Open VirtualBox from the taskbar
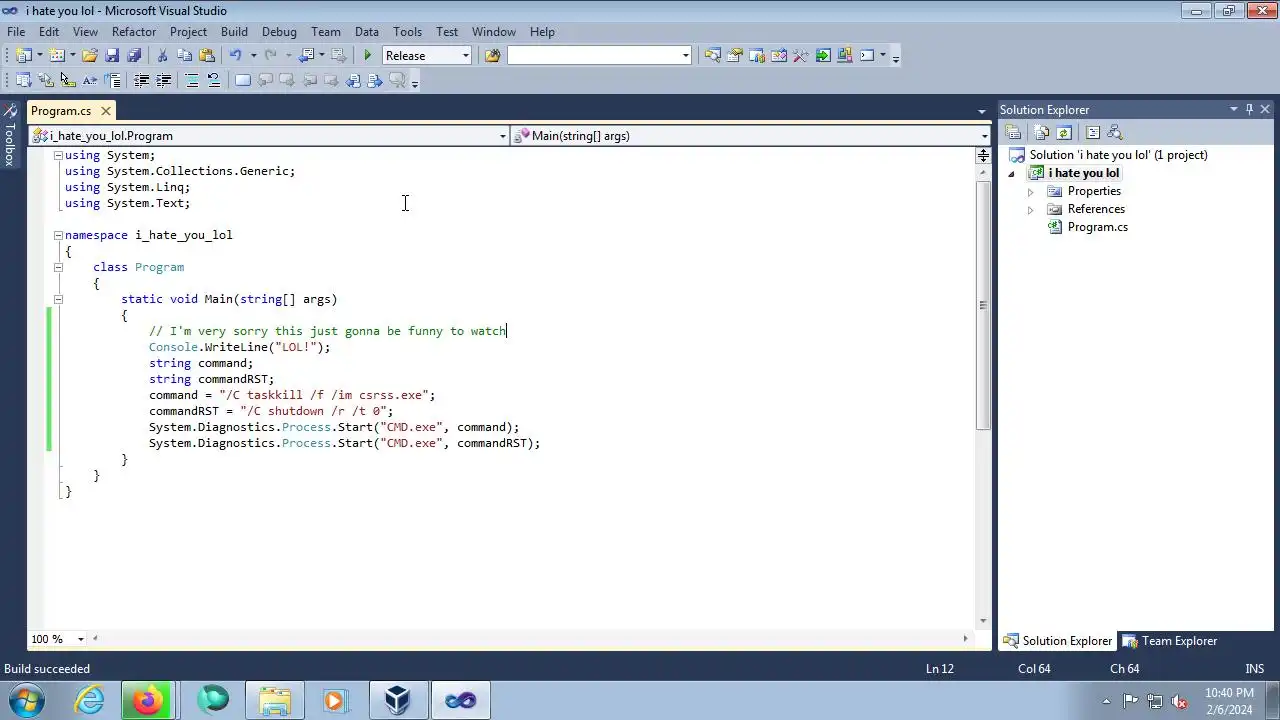Image resolution: width=1280 pixels, height=720 pixels. click(398, 700)
